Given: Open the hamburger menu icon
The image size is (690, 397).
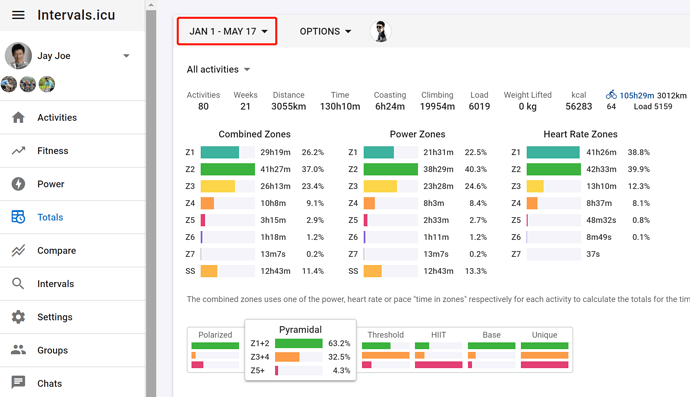Looking at the screenshot, I should 18,15.
